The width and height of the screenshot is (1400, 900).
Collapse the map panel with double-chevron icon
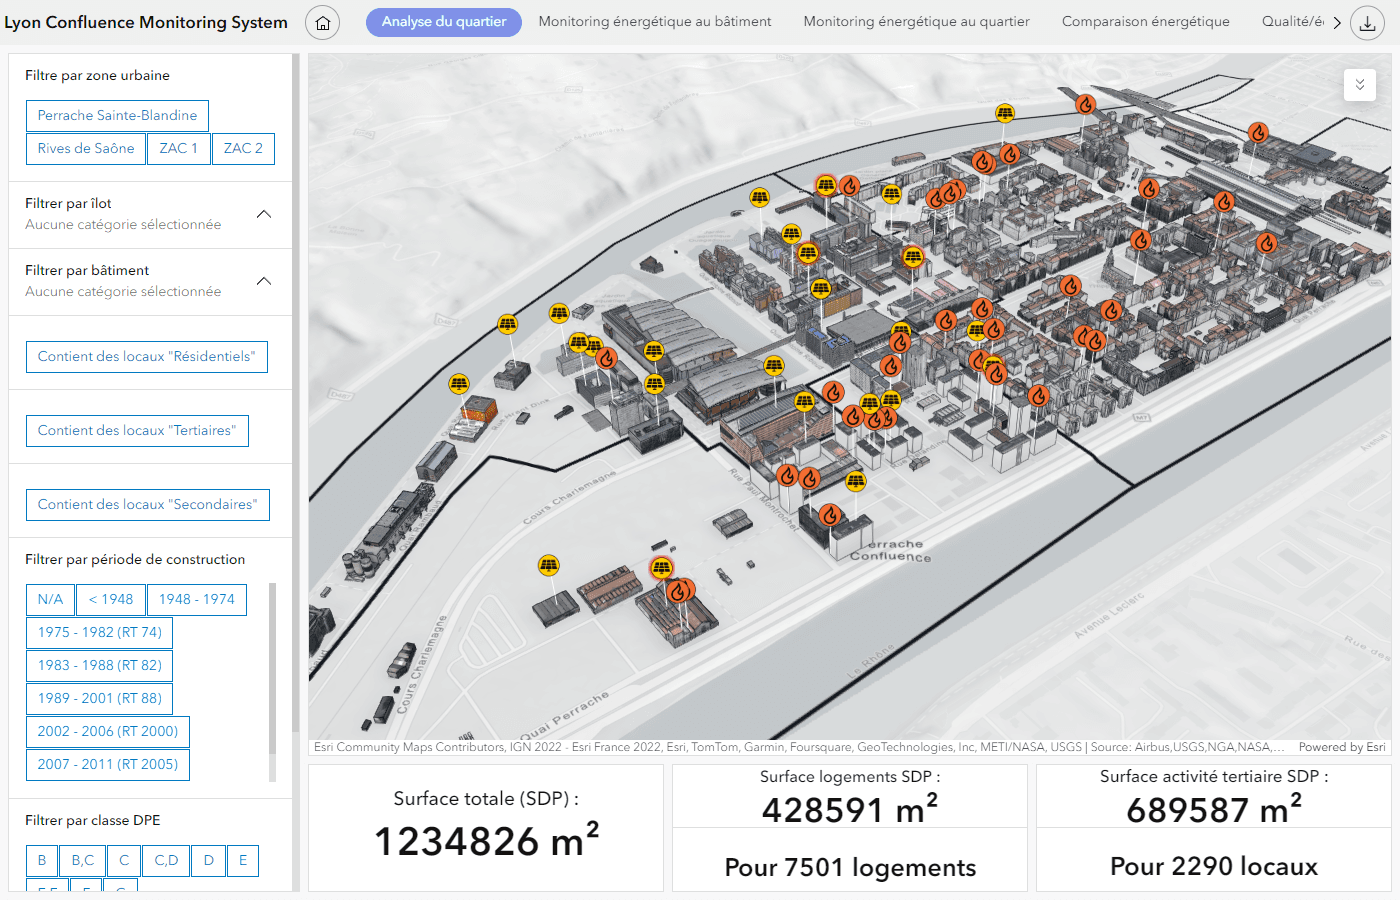[1360, 85]
